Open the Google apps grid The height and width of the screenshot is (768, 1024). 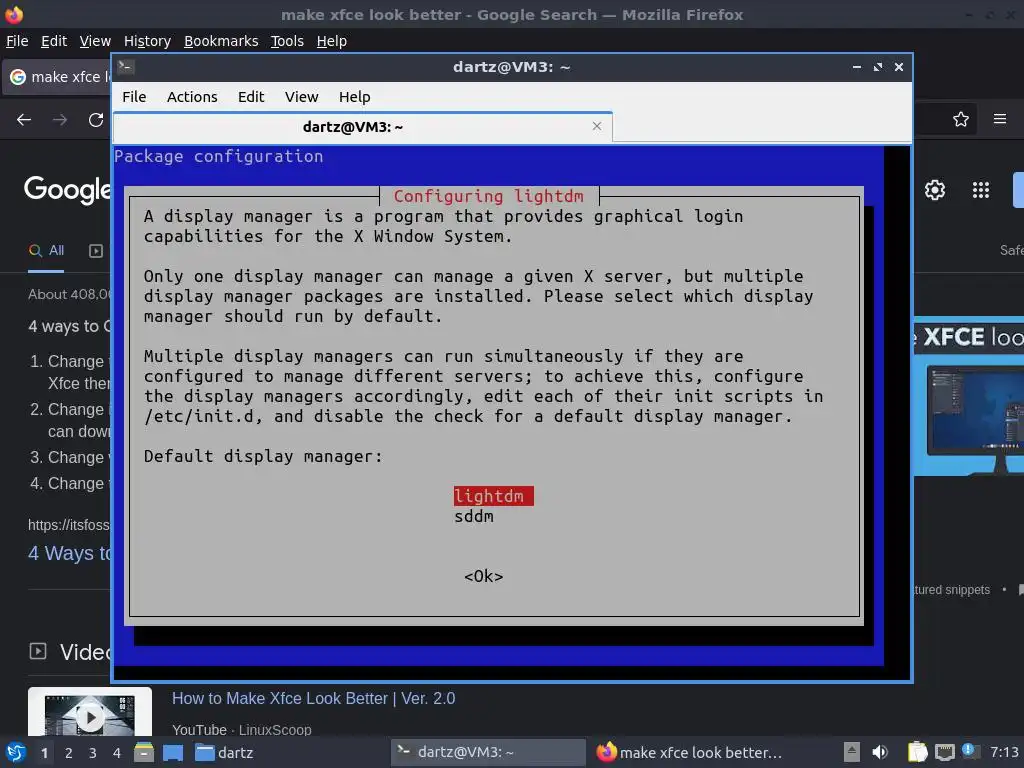click(981, 190)
